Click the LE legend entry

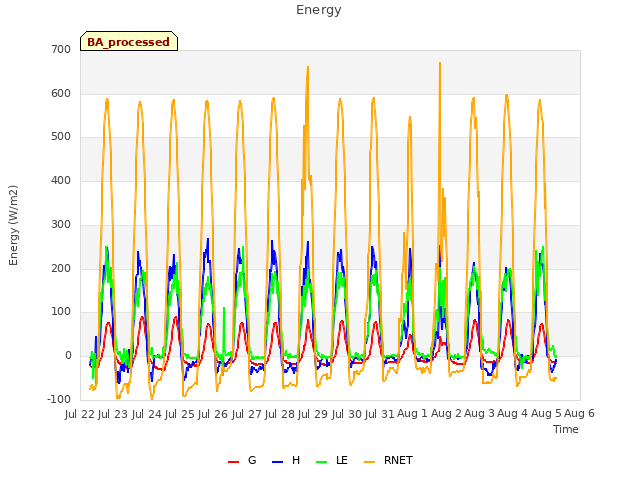(332, 460)
